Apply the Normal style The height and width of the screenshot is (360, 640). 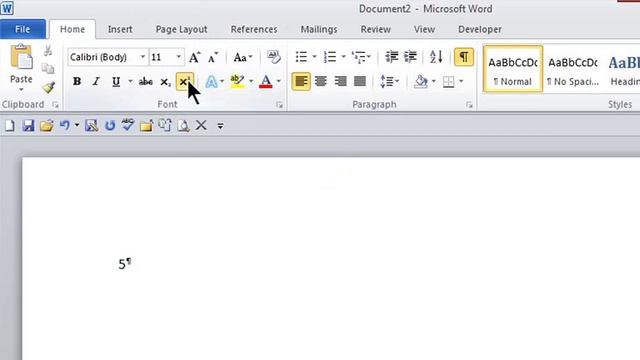point(513,69)
